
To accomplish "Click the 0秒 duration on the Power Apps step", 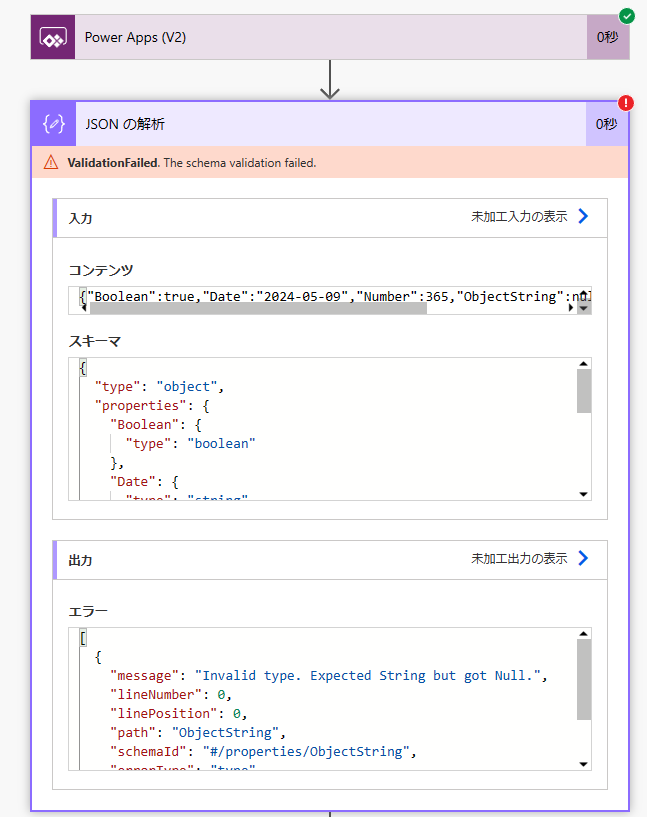I will (x=607, y=36).
